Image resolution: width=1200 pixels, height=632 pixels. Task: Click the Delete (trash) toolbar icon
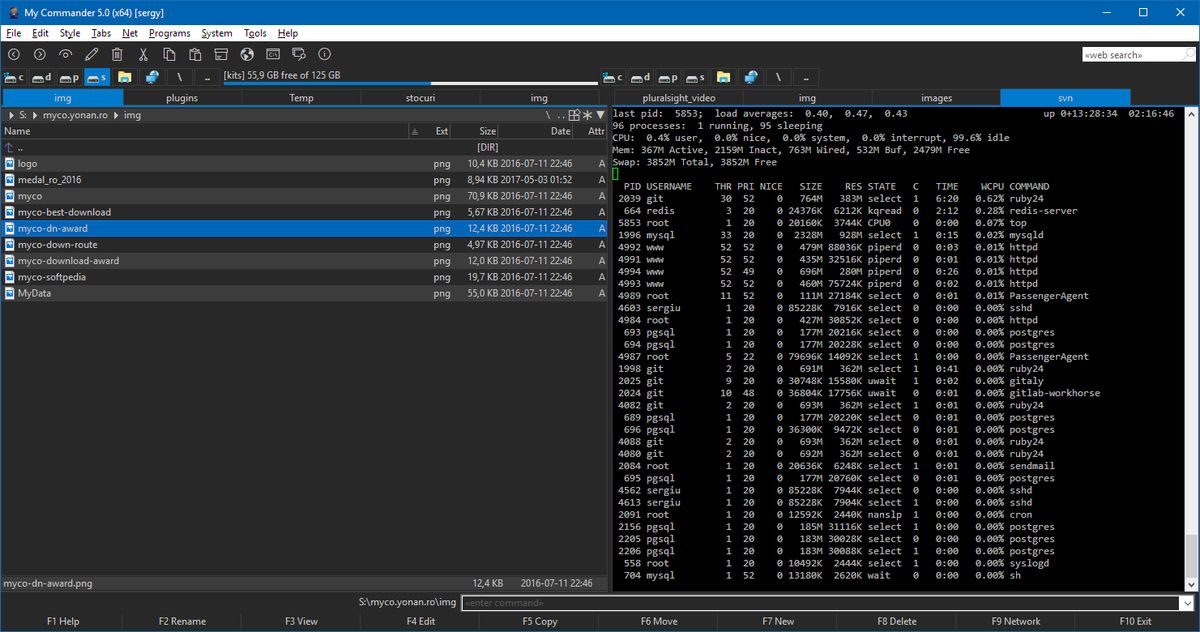[x=116, y=54]
